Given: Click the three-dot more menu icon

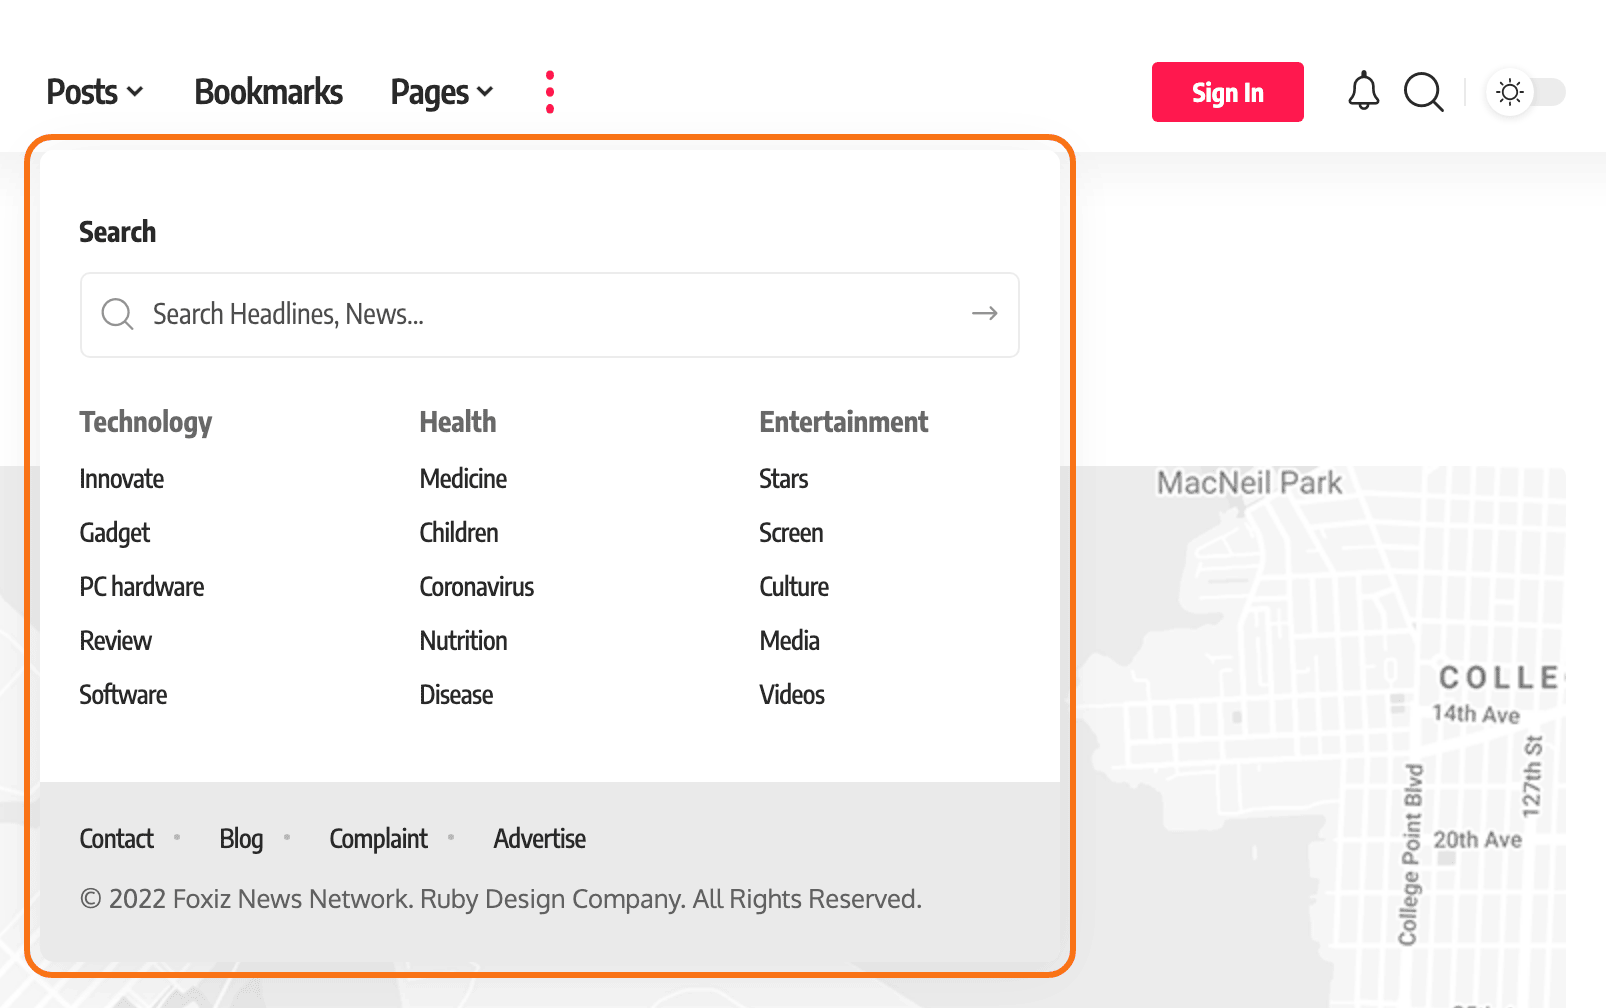Looking at the screenshot, I should point(550,92).
